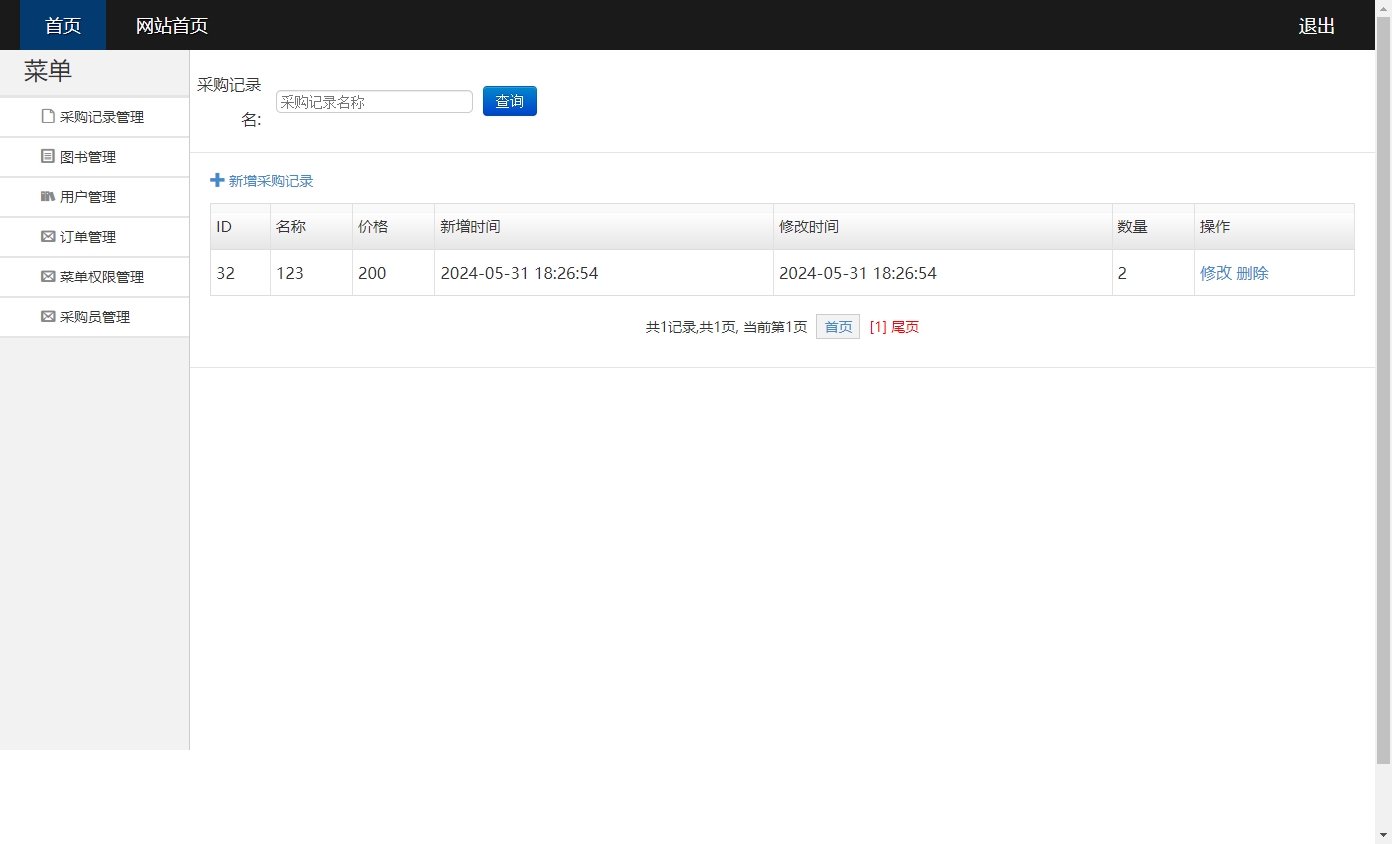Open the 网站首页 menu item

pyautogui.click(x=169, y=26)
